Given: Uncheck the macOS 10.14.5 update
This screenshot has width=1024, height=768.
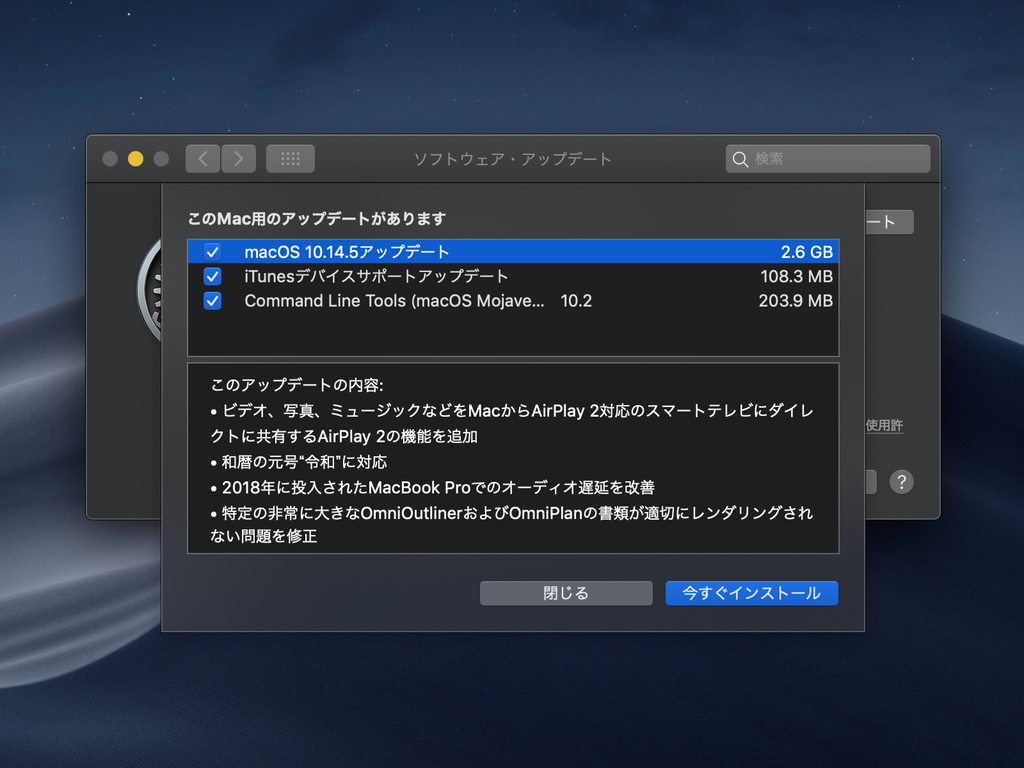Looking at the screenshot, I should point(212,252).
